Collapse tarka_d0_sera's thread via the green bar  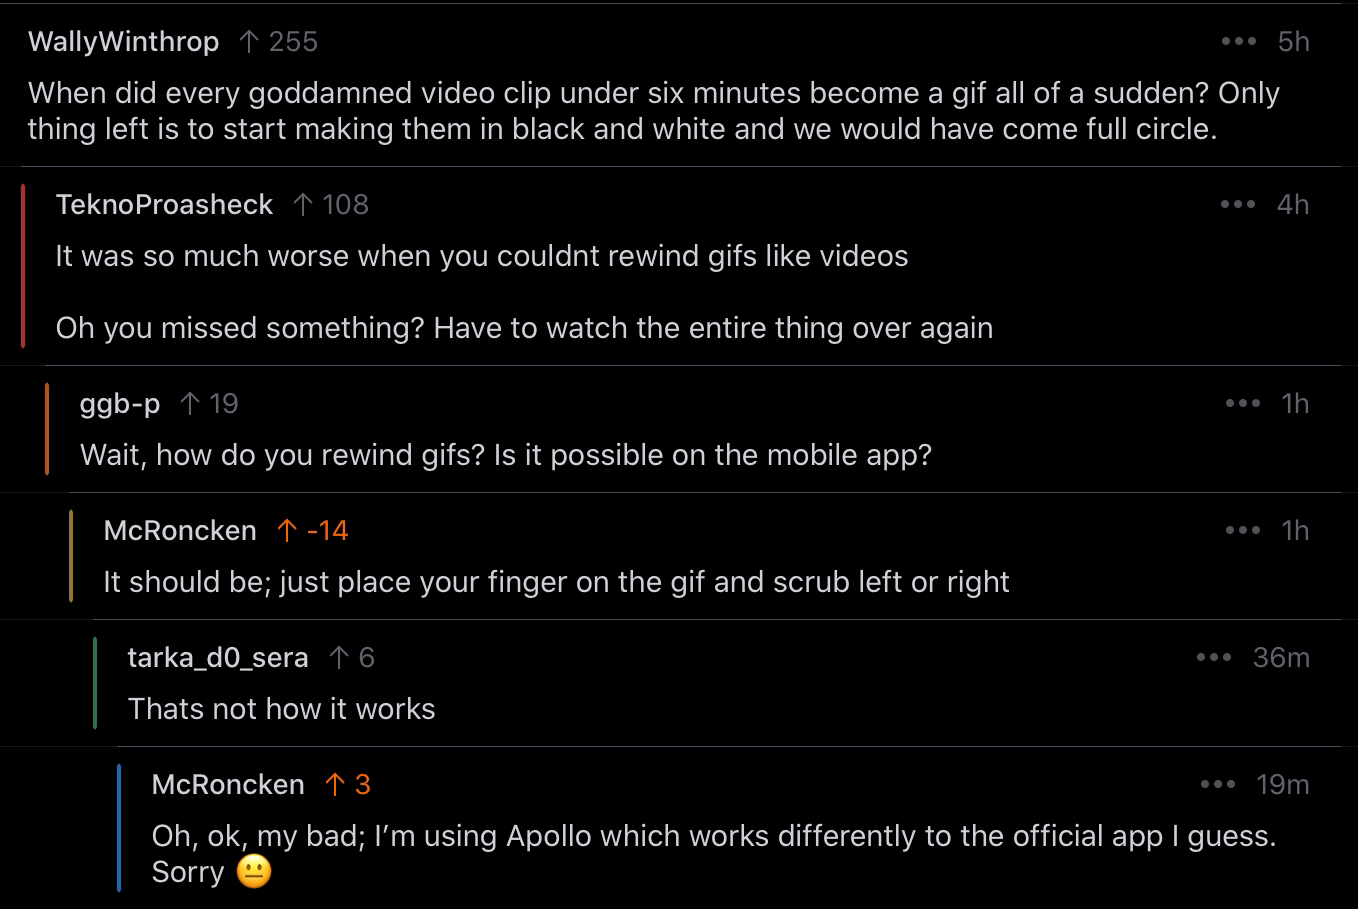[x=95, y=683]
